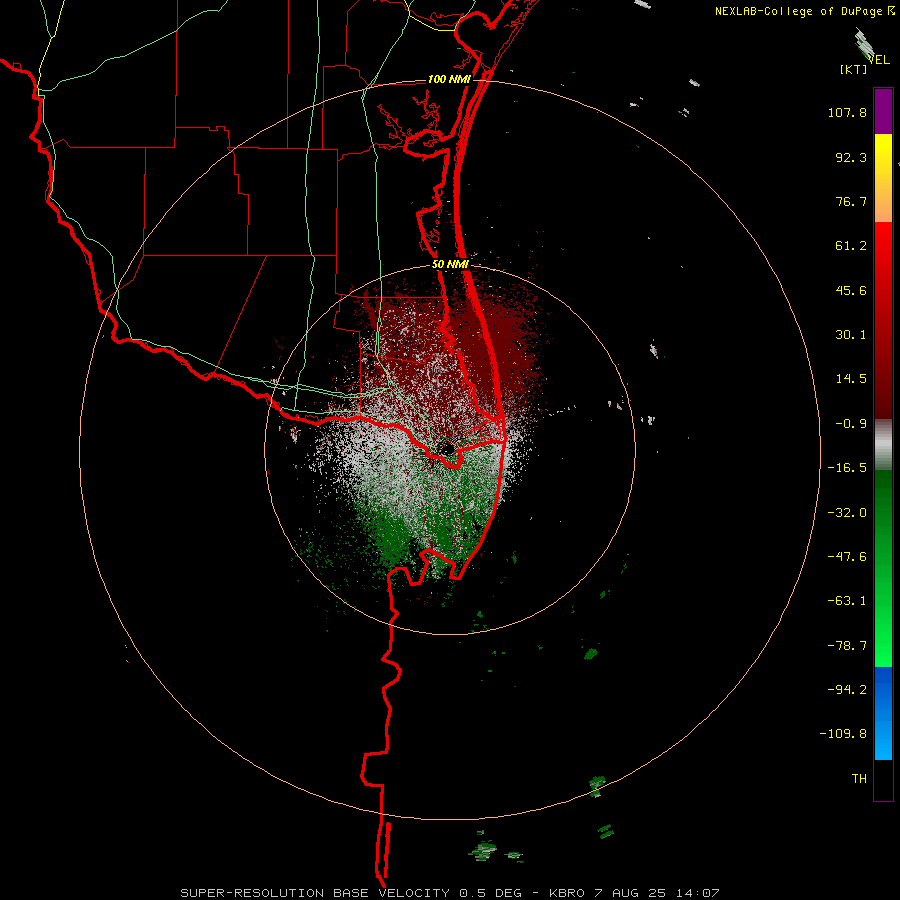The image size is (900, 900).
Task: Click the -109.8 legend value
Action: point(843,734)
